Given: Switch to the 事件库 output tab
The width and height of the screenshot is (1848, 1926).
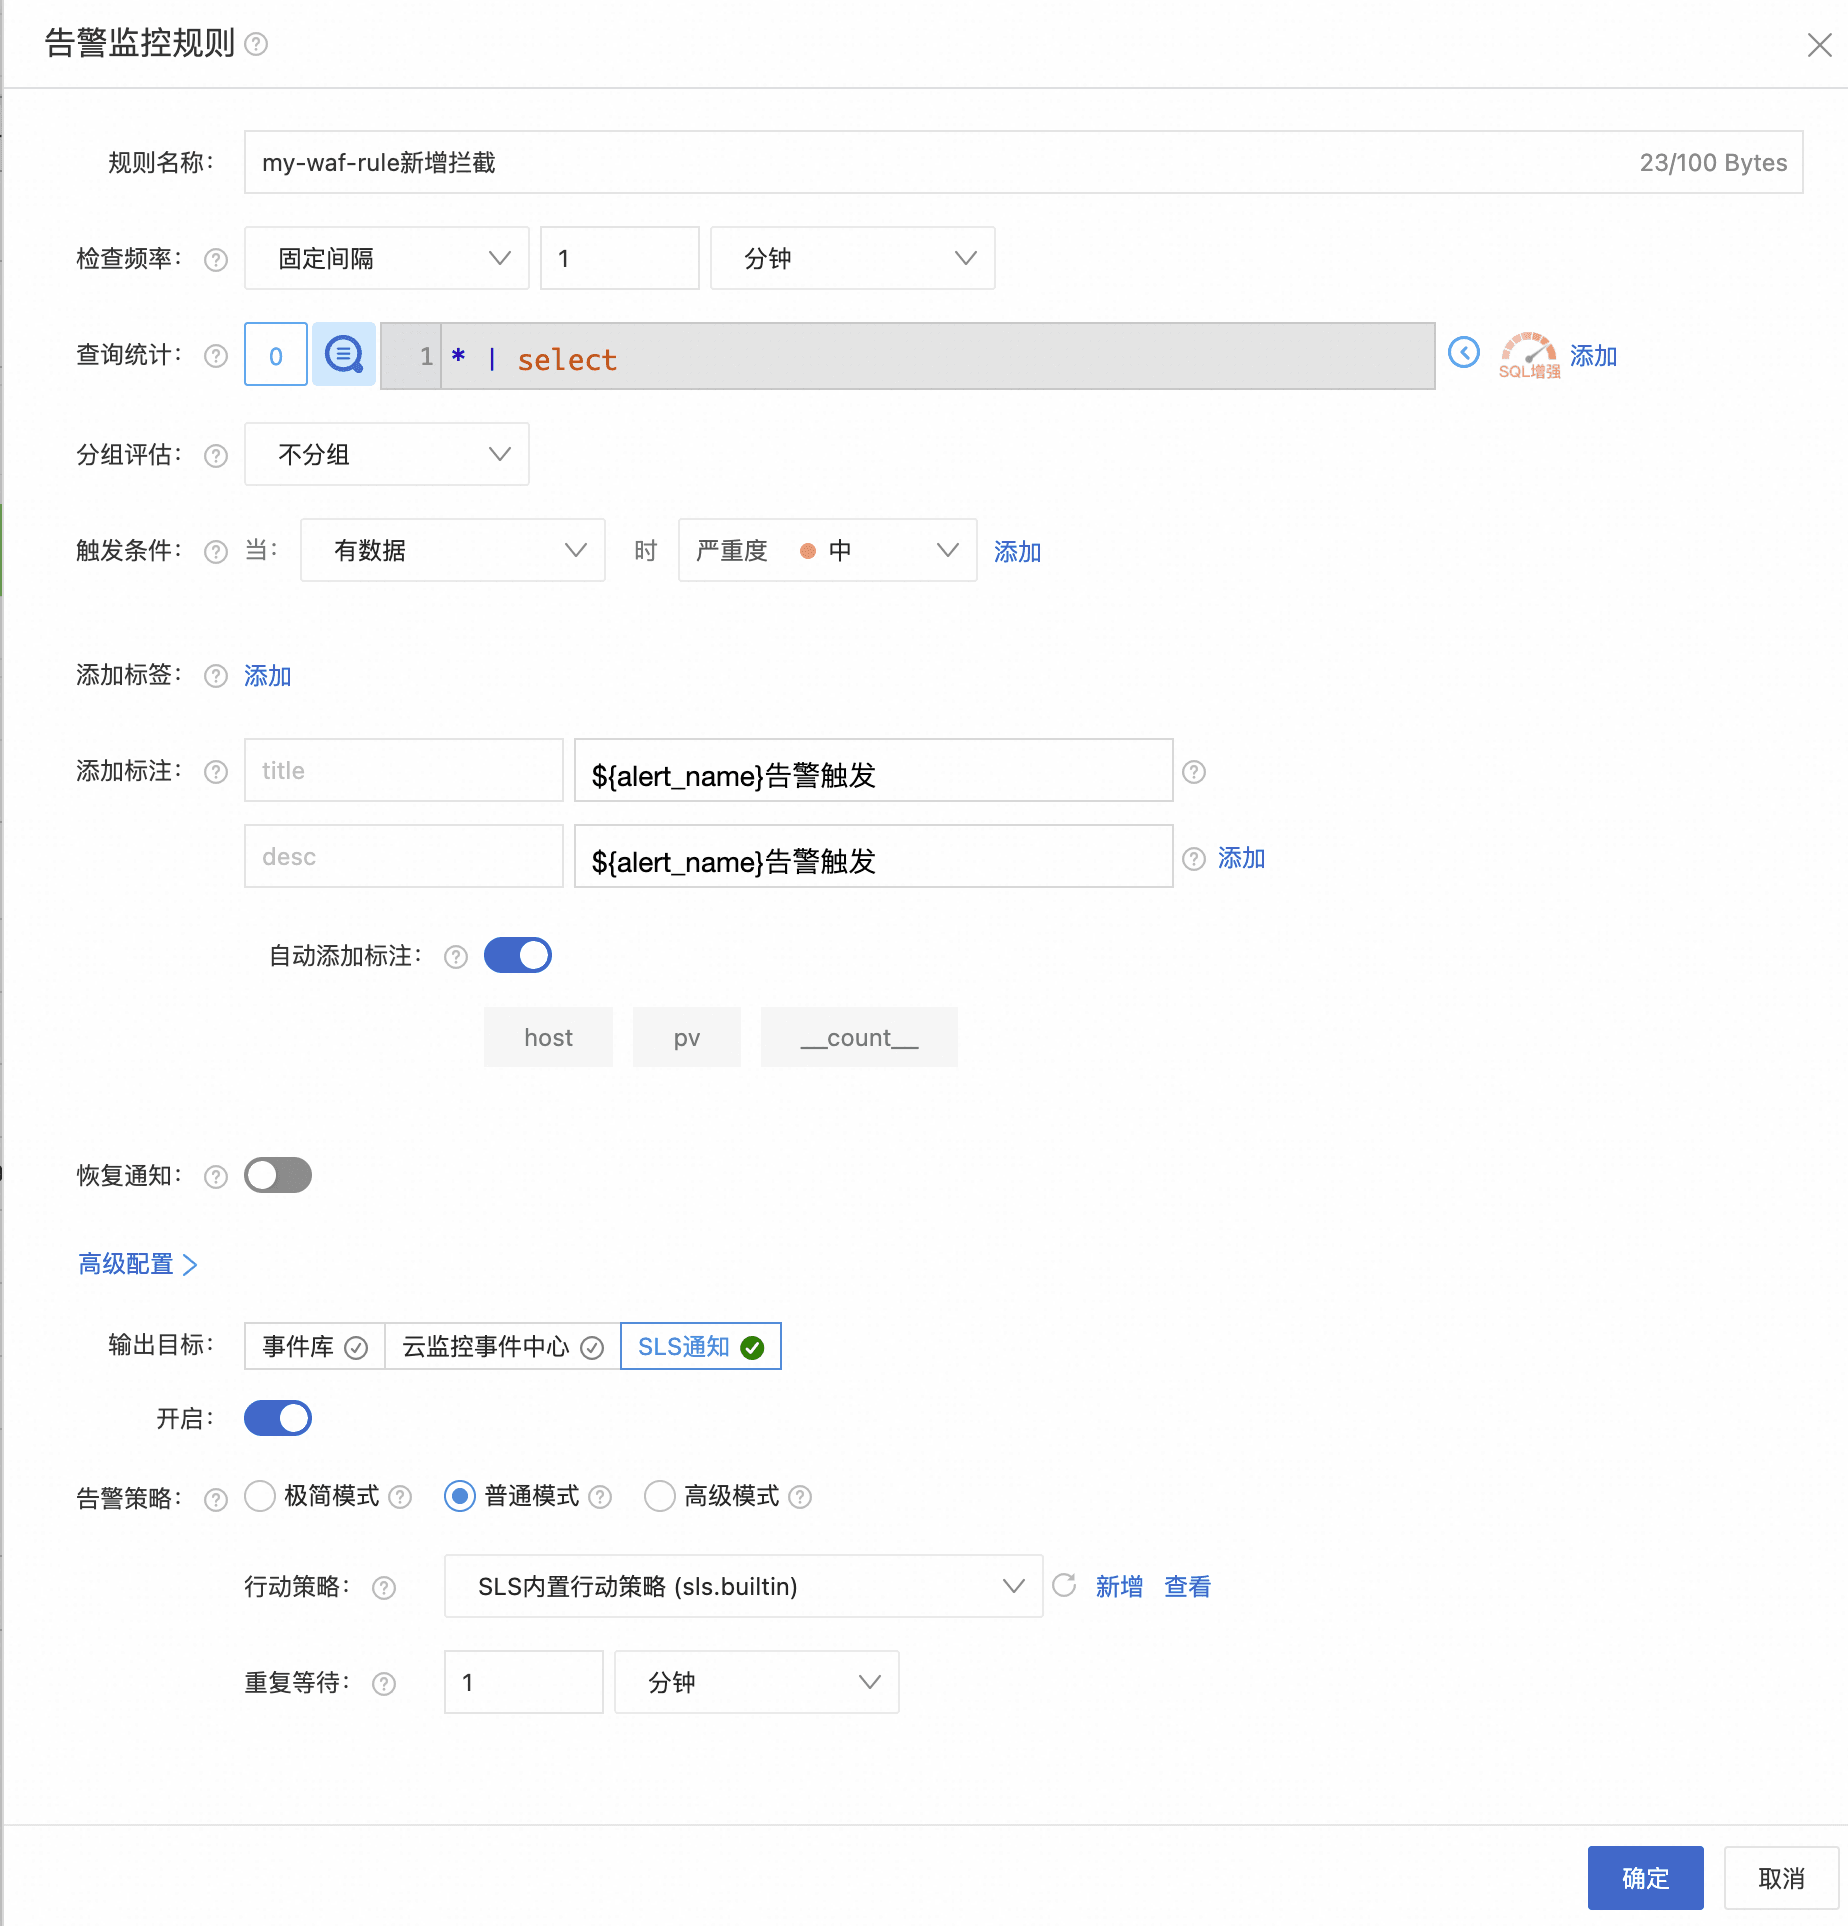Looking at the screenshot, I should (314, 1347).
